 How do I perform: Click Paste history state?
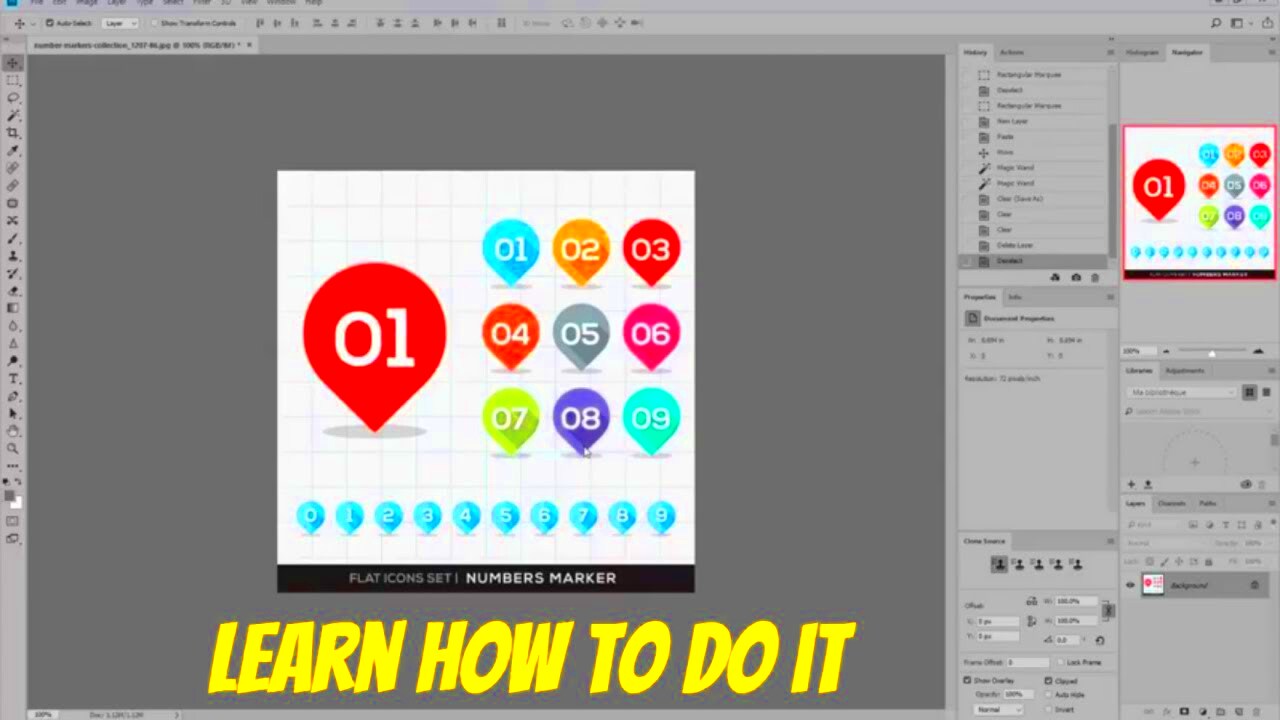coord(1005,136)
